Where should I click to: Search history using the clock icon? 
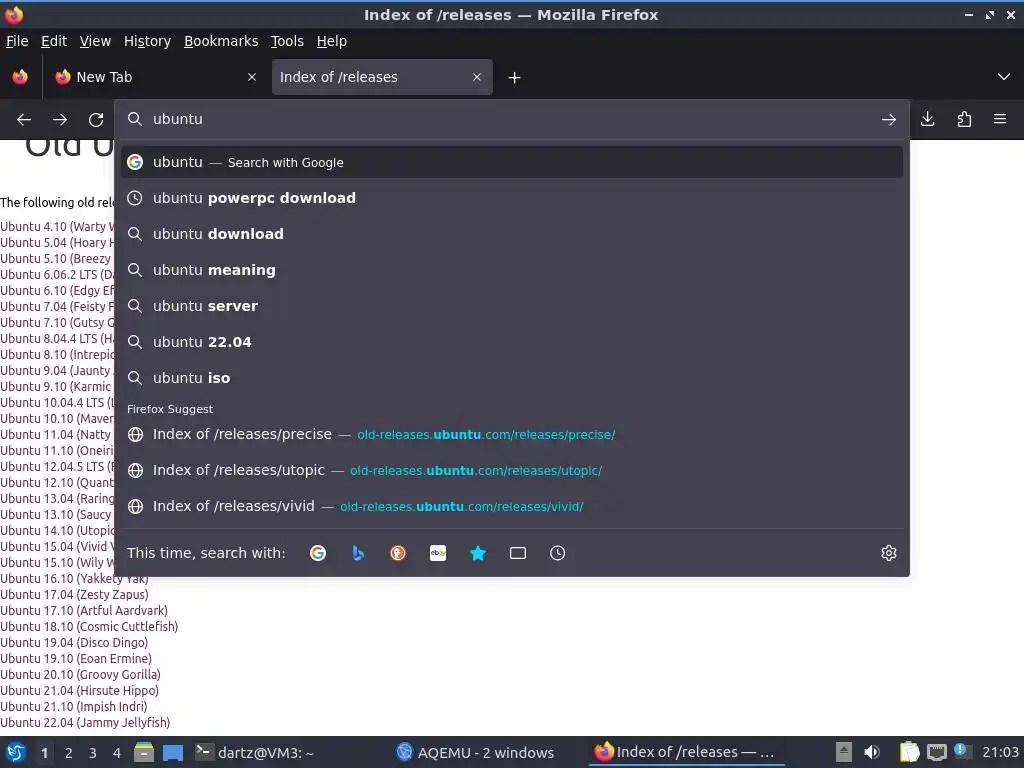[558, 553]
